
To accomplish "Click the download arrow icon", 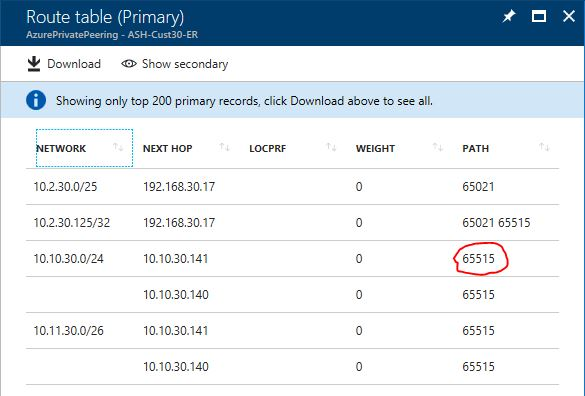I will click(x=34, y=64).
